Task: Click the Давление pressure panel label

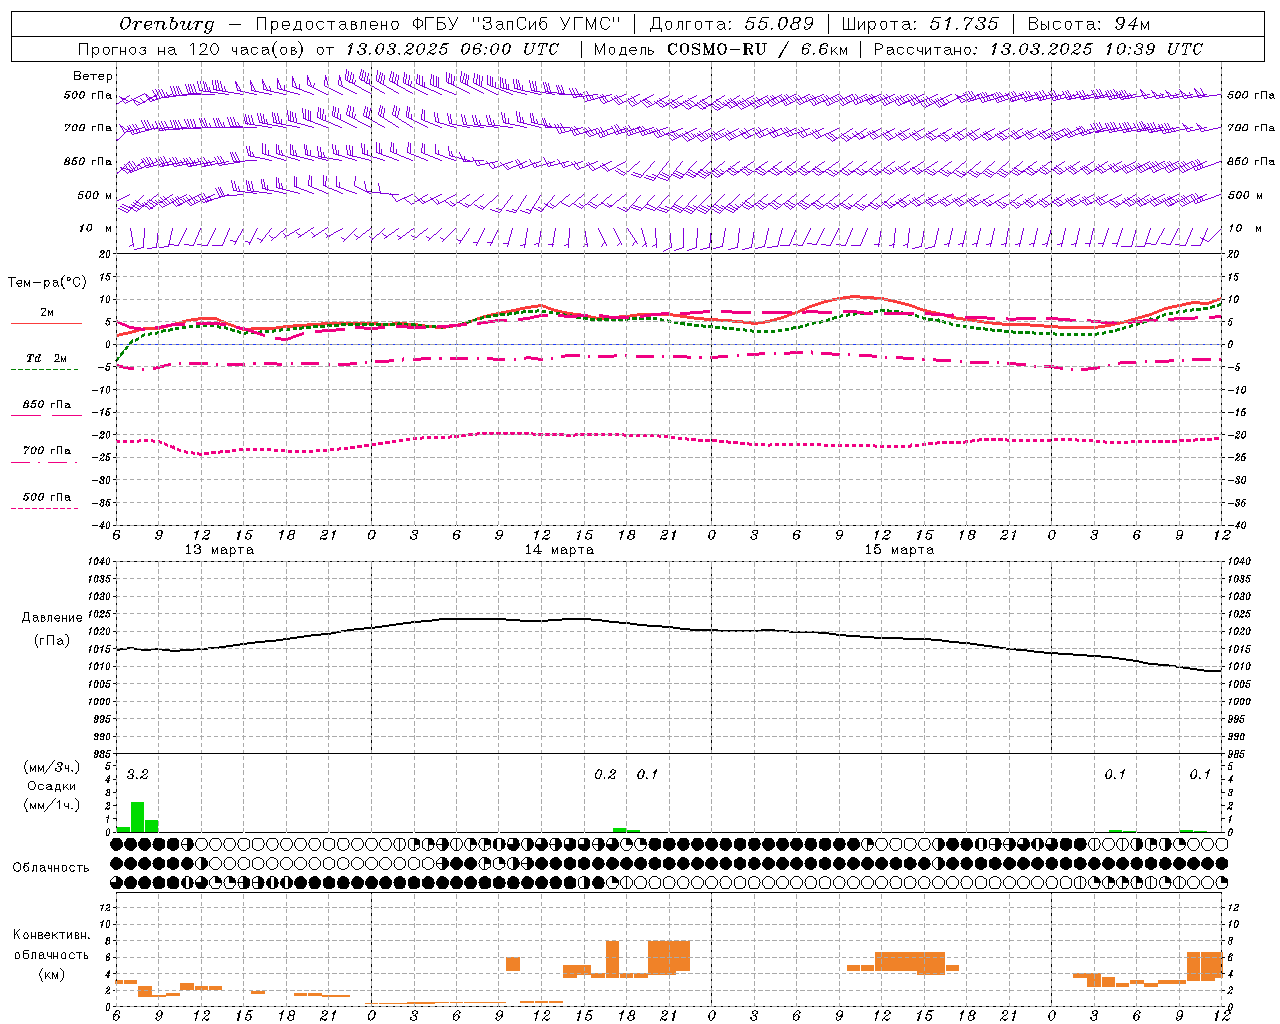Action: pos(51,618)
